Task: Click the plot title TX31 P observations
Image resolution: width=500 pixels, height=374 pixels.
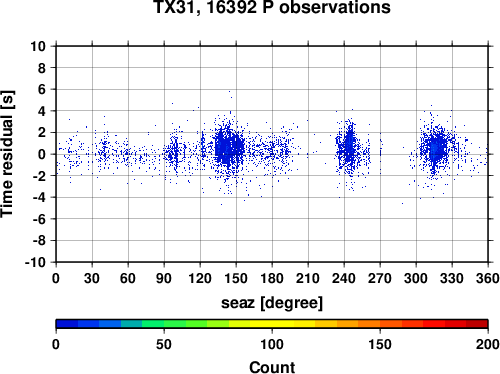Action: (272, 7)
